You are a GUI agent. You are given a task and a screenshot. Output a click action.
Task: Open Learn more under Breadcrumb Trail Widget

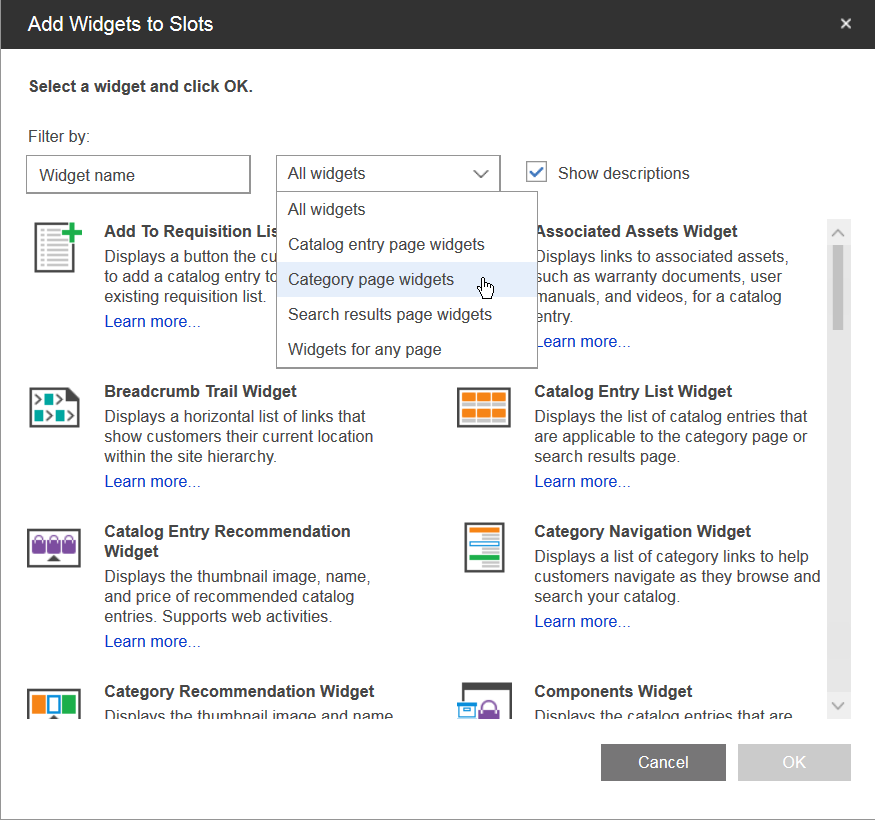coord(152,482)
